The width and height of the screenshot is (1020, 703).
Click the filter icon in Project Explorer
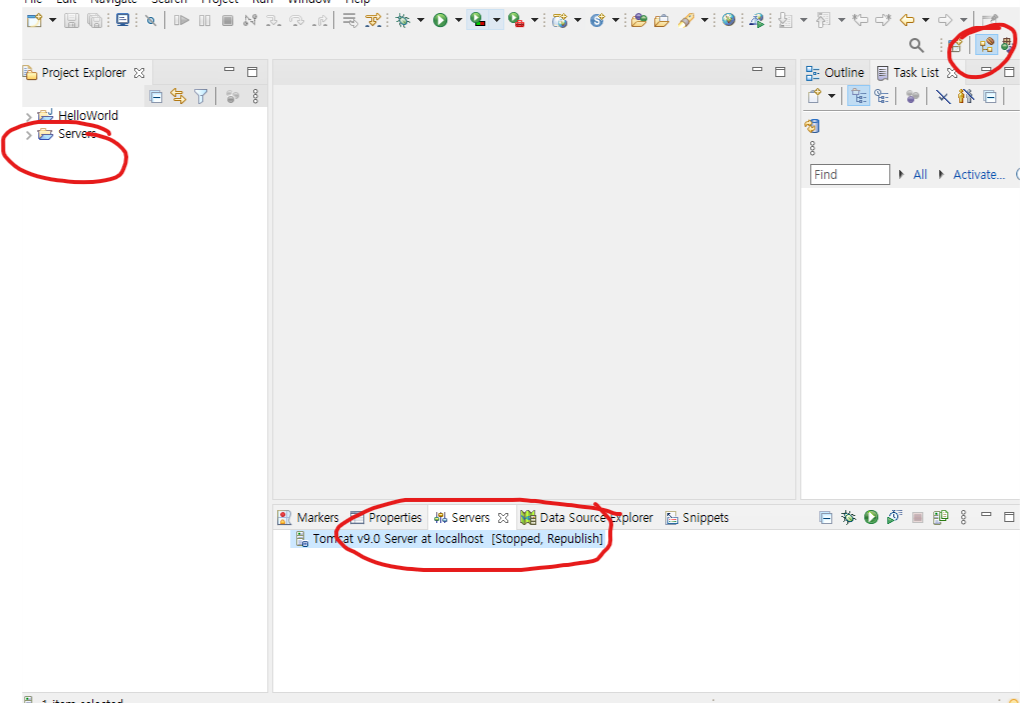[x=201, y=97]
